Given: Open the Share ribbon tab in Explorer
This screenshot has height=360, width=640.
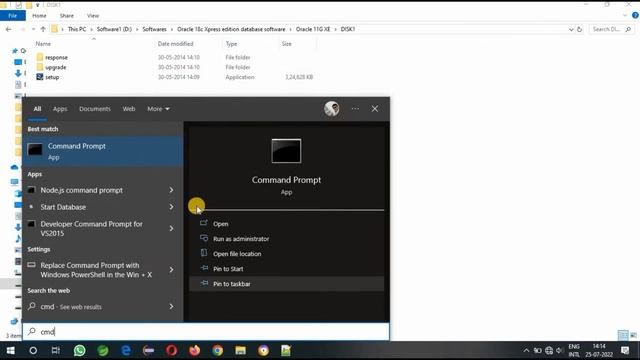Looking at the screenshot, I should tap(67, 16).
